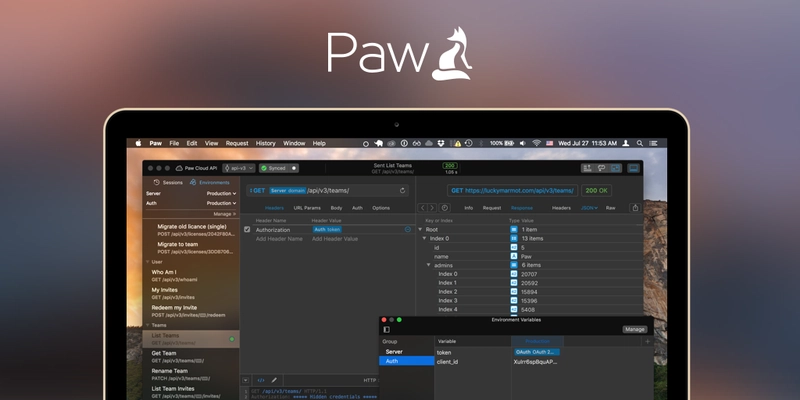Collapse the admins tree node
800x400 pixels.
(429, 265)
